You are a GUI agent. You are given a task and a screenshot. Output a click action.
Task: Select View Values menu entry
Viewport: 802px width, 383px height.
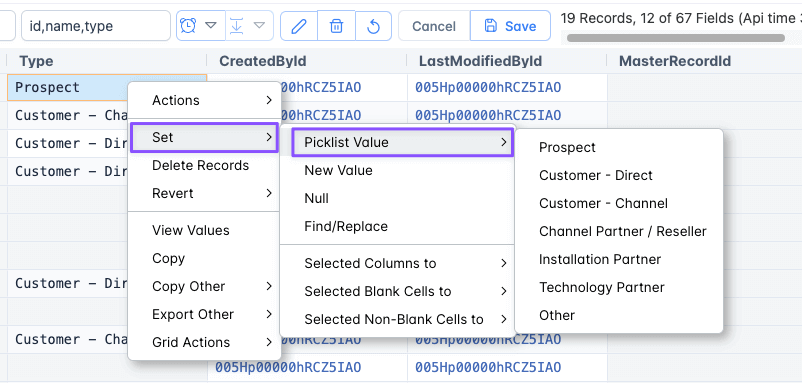pos(204,230)
